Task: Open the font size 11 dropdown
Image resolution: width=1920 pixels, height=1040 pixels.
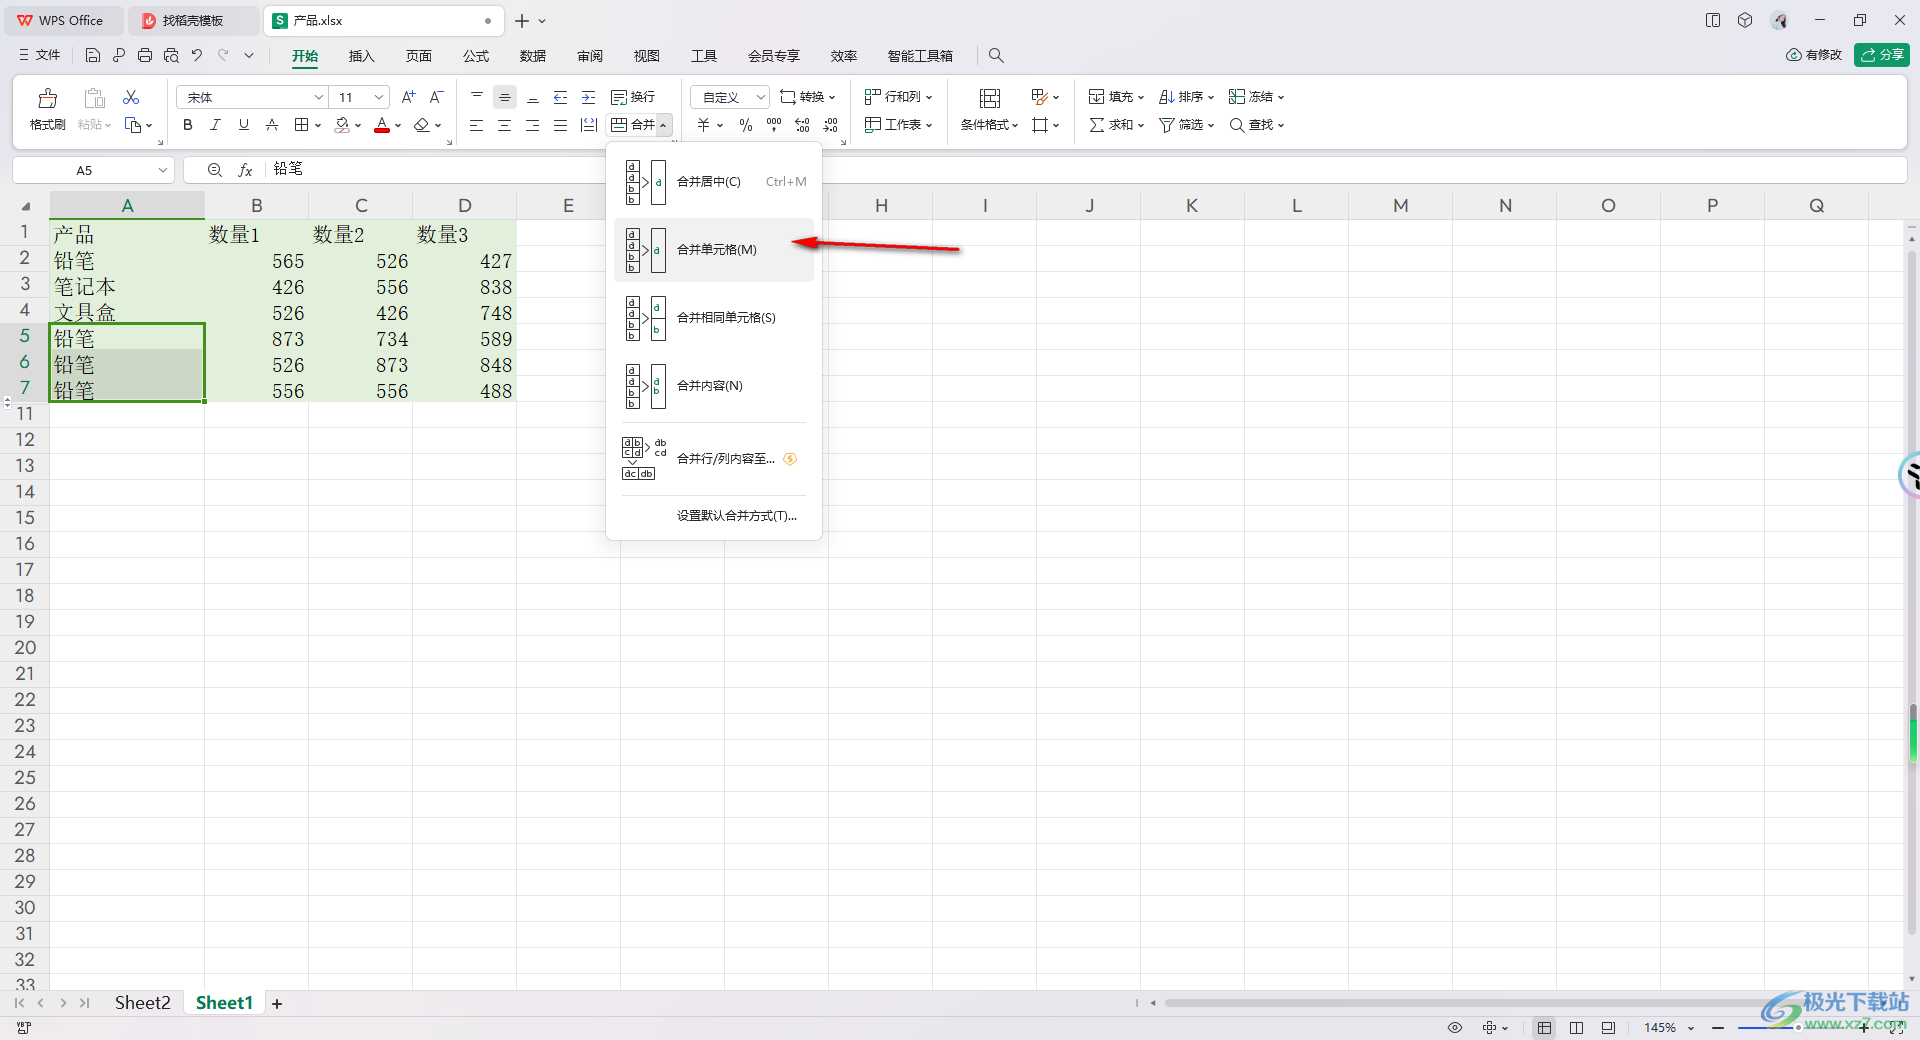Action: click(379, 97)
